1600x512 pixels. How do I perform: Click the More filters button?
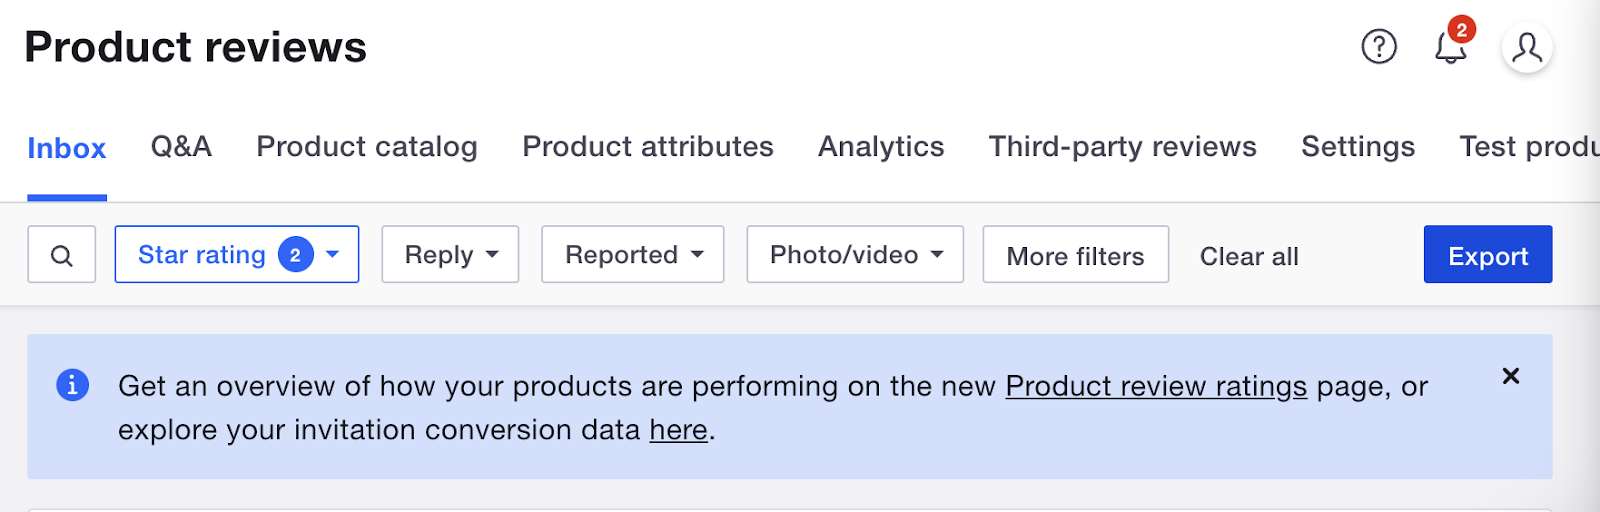(1076, 256)
